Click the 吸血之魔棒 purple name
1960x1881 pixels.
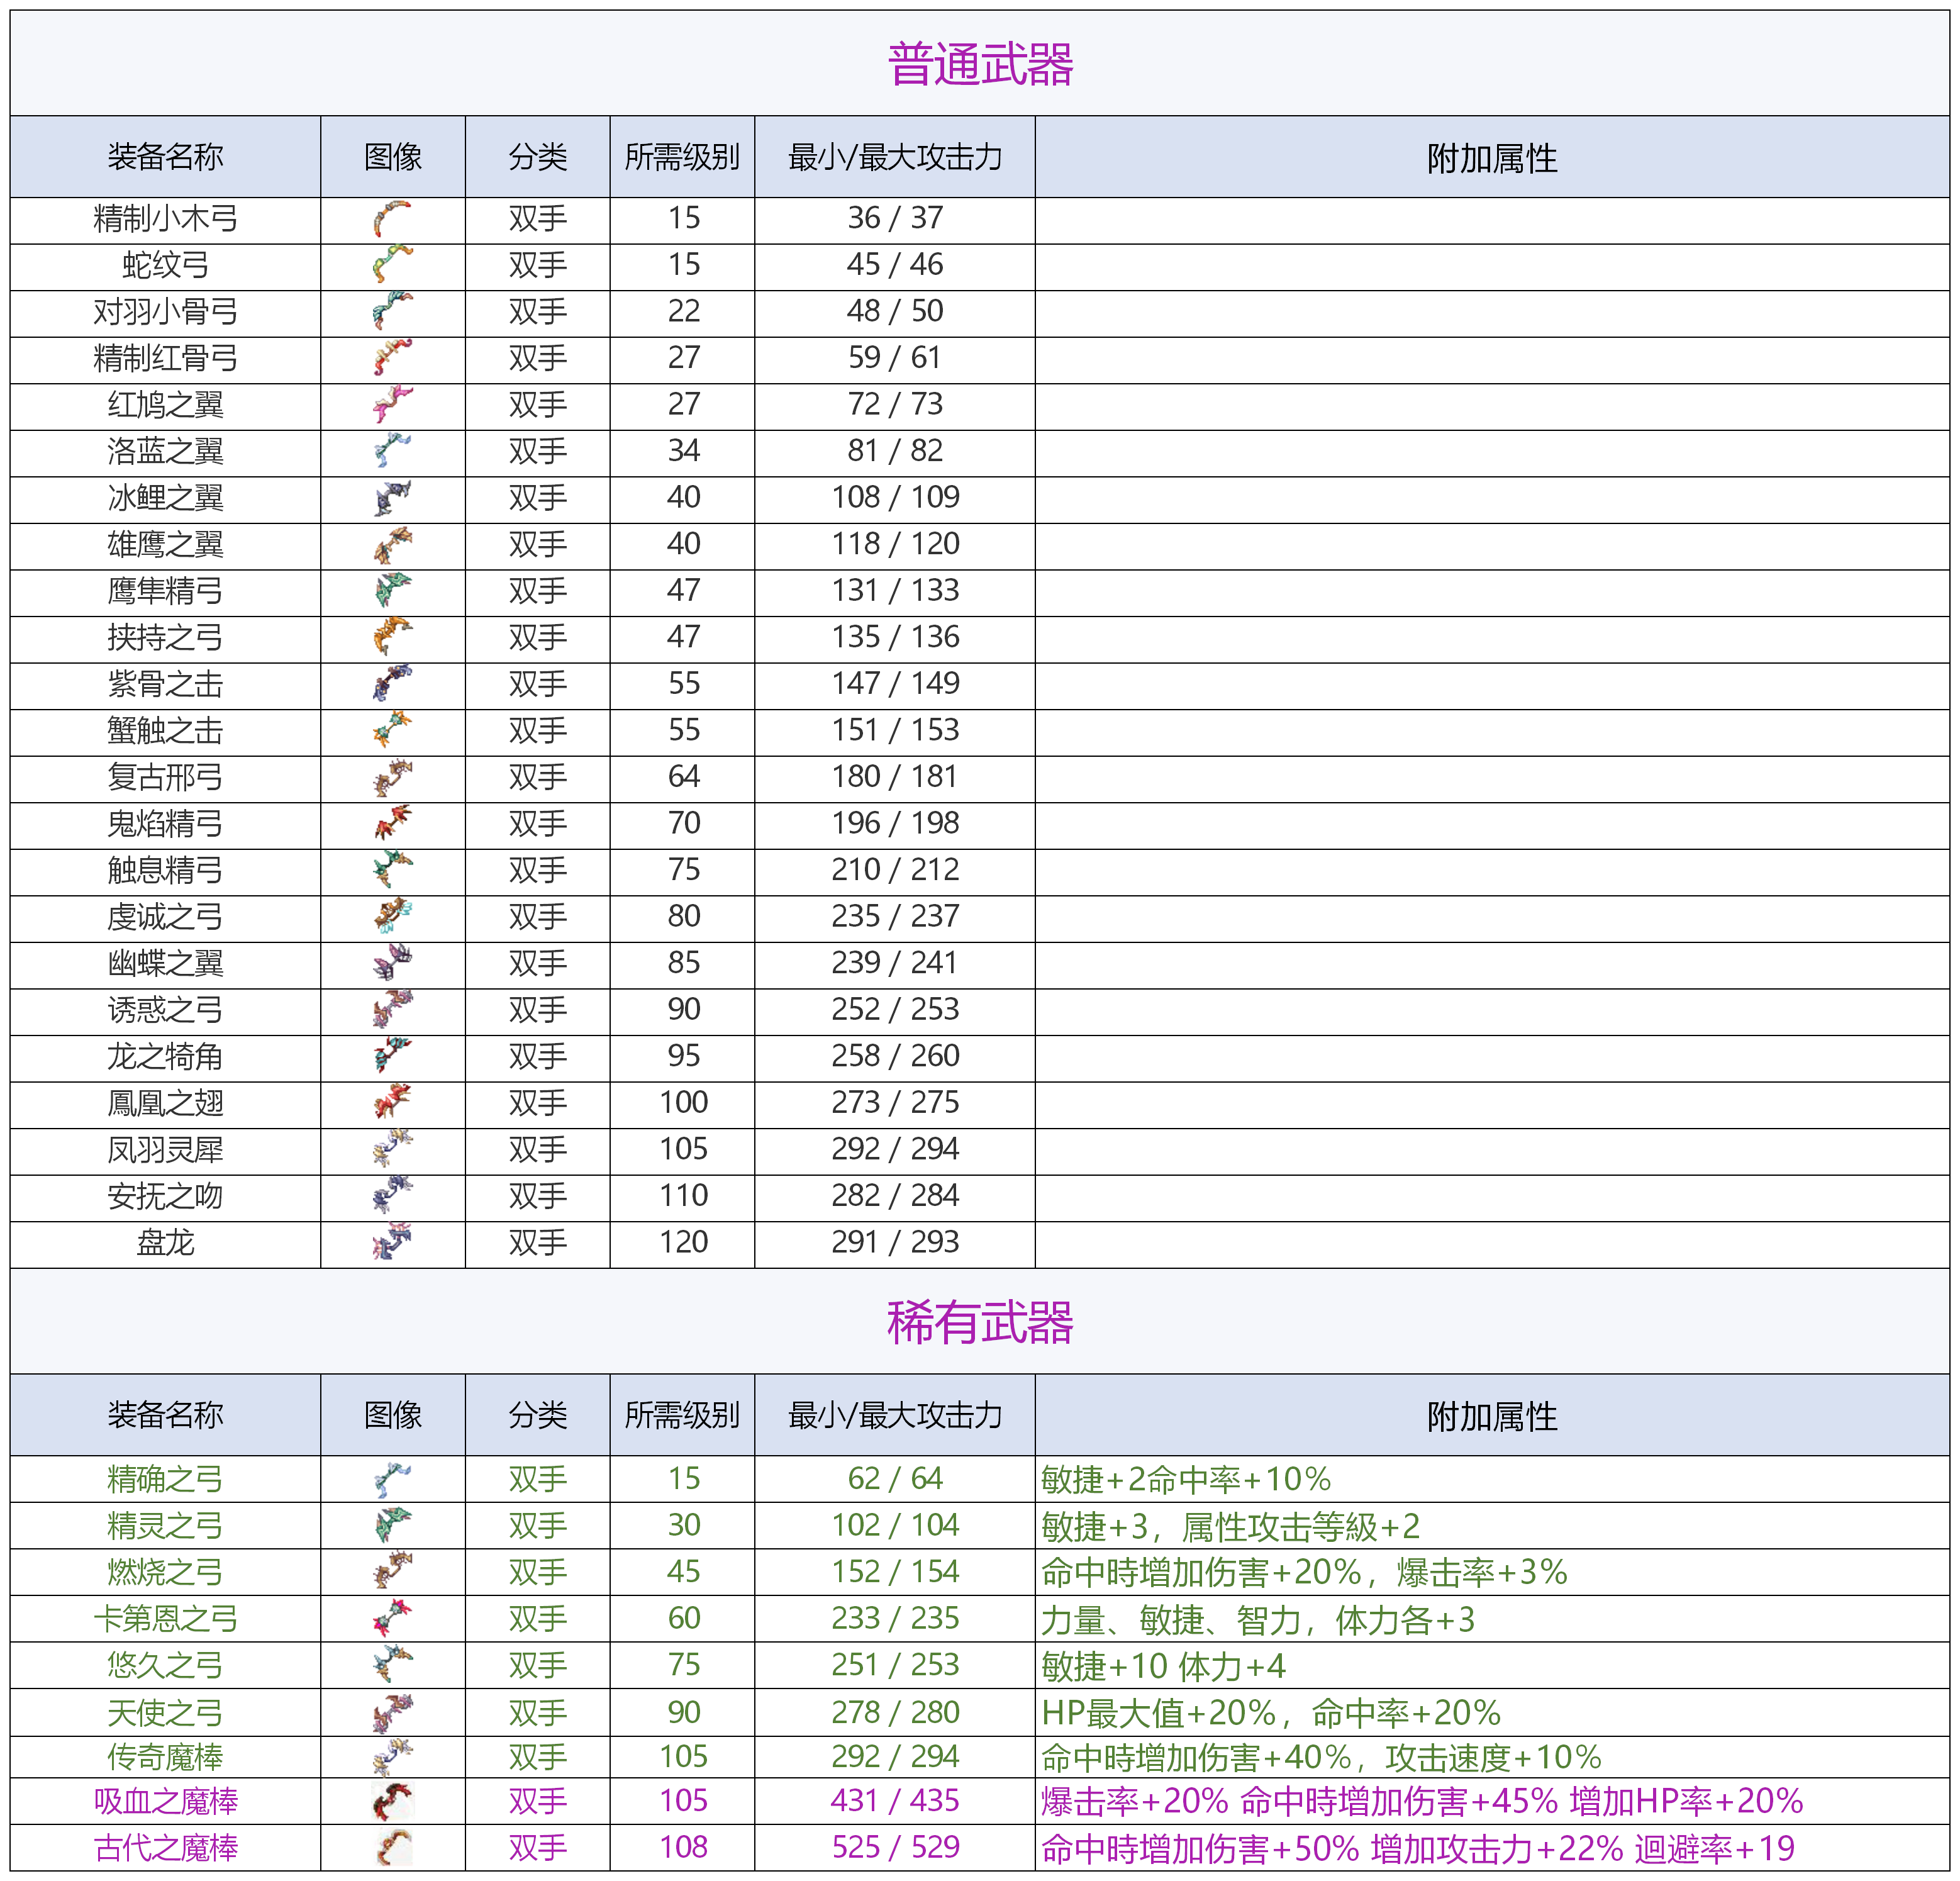coord(165,1802)
